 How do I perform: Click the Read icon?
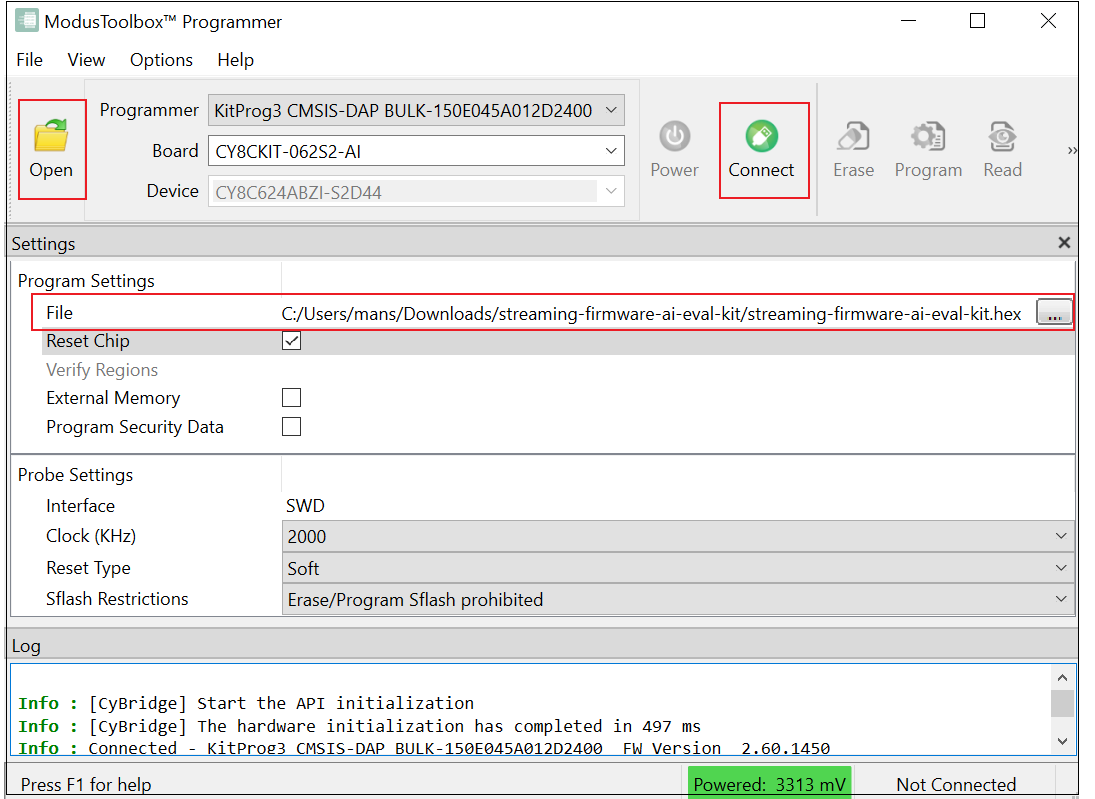[1002, 136]
